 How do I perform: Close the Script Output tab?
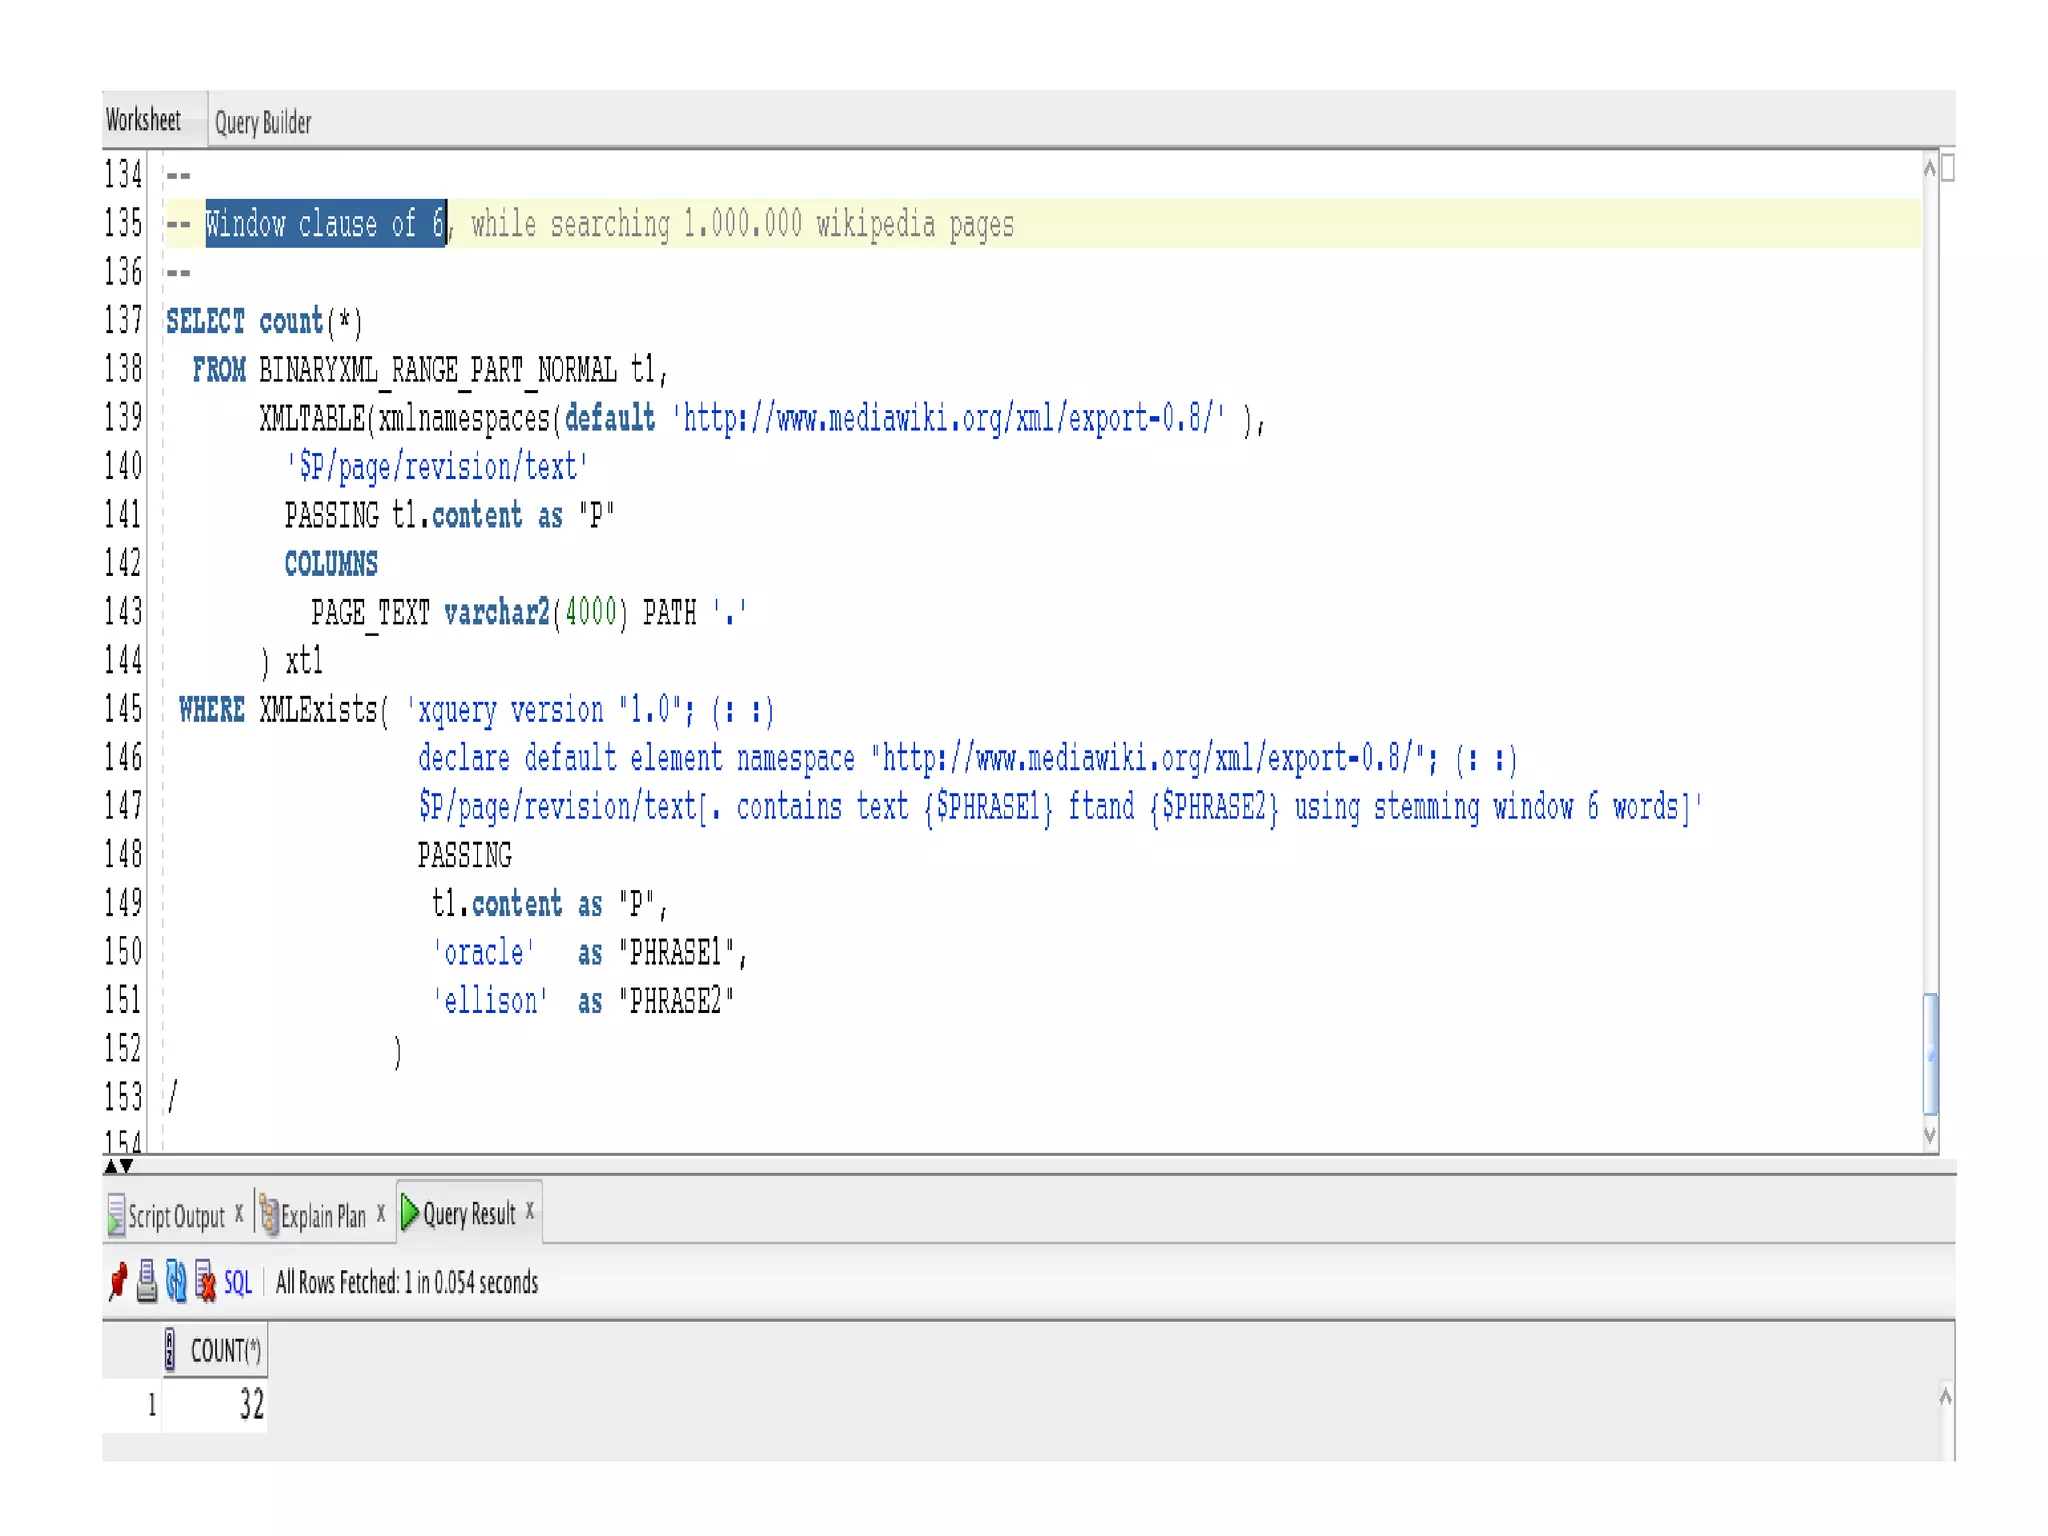239,1213
